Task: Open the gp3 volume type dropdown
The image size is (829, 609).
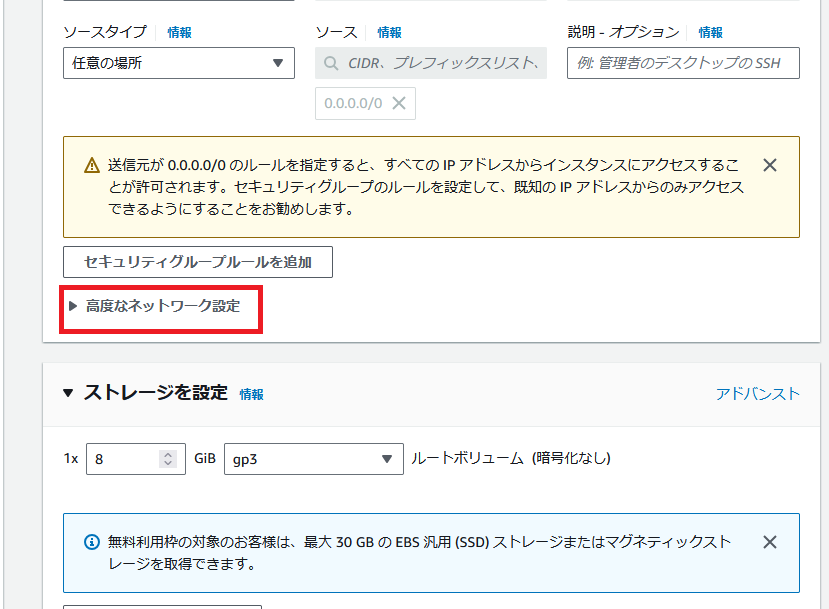Action: (314, 459)
